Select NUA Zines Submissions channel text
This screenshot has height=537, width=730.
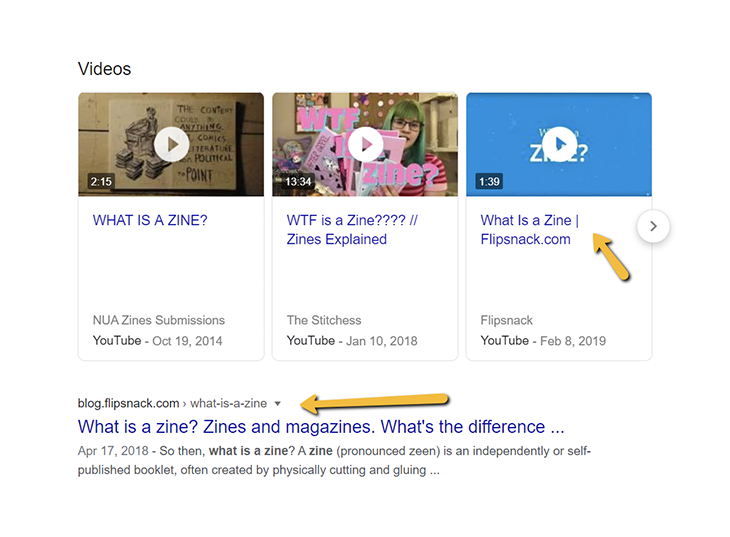point(158,320)
